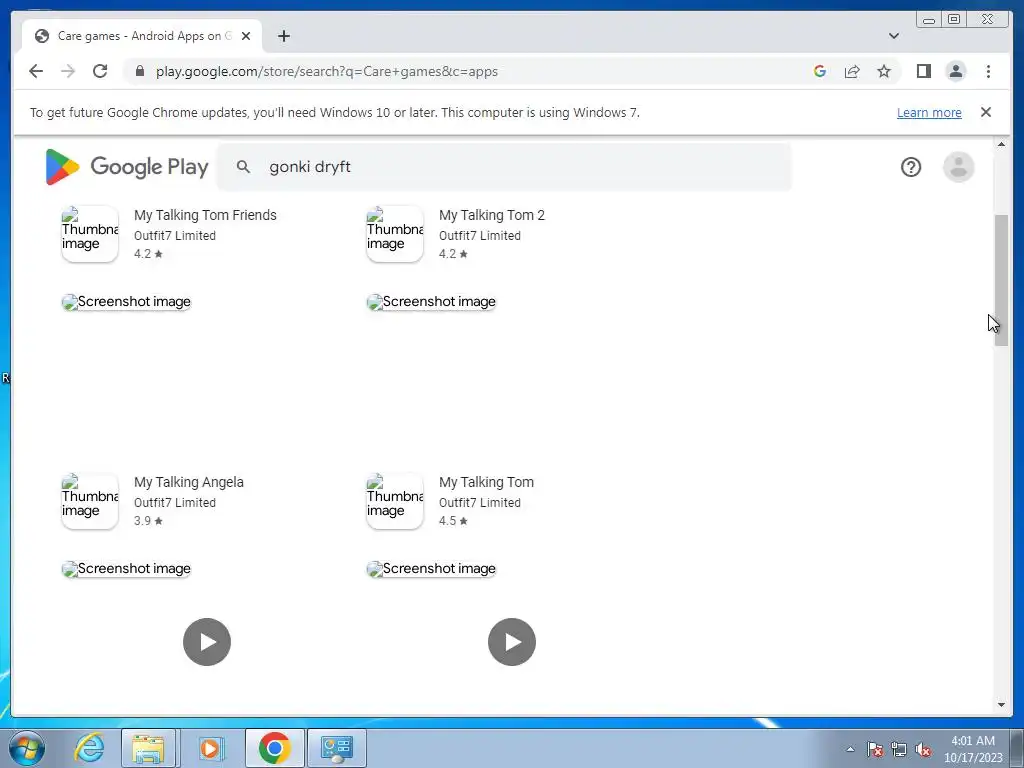Open My Talking Tom 2 screenshot image
Screen dimensions: 1024x768
point(431,302)
